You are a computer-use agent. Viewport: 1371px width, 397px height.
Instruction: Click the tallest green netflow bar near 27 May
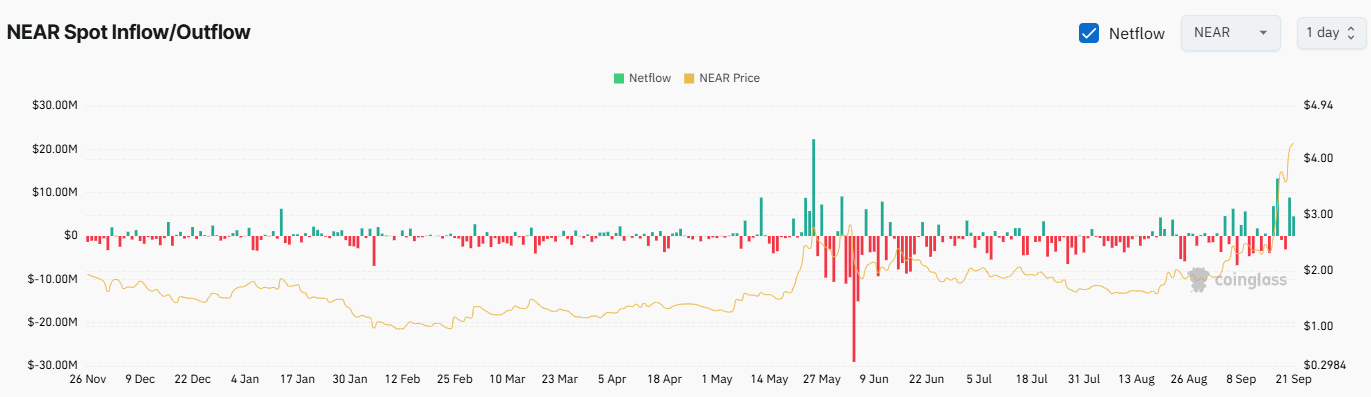click(x=813, y=187)
